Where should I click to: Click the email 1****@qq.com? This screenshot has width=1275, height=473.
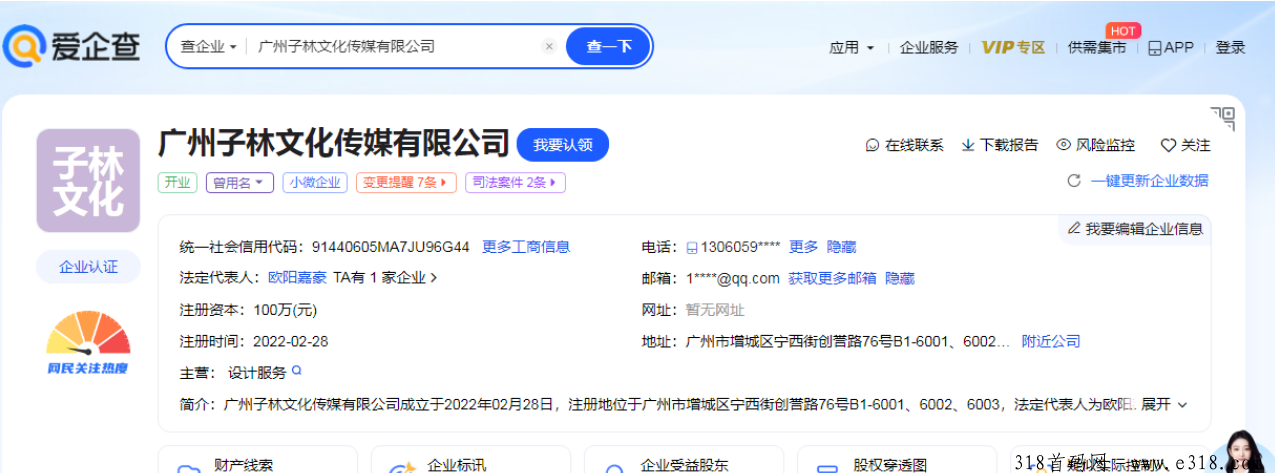[732, 278]
